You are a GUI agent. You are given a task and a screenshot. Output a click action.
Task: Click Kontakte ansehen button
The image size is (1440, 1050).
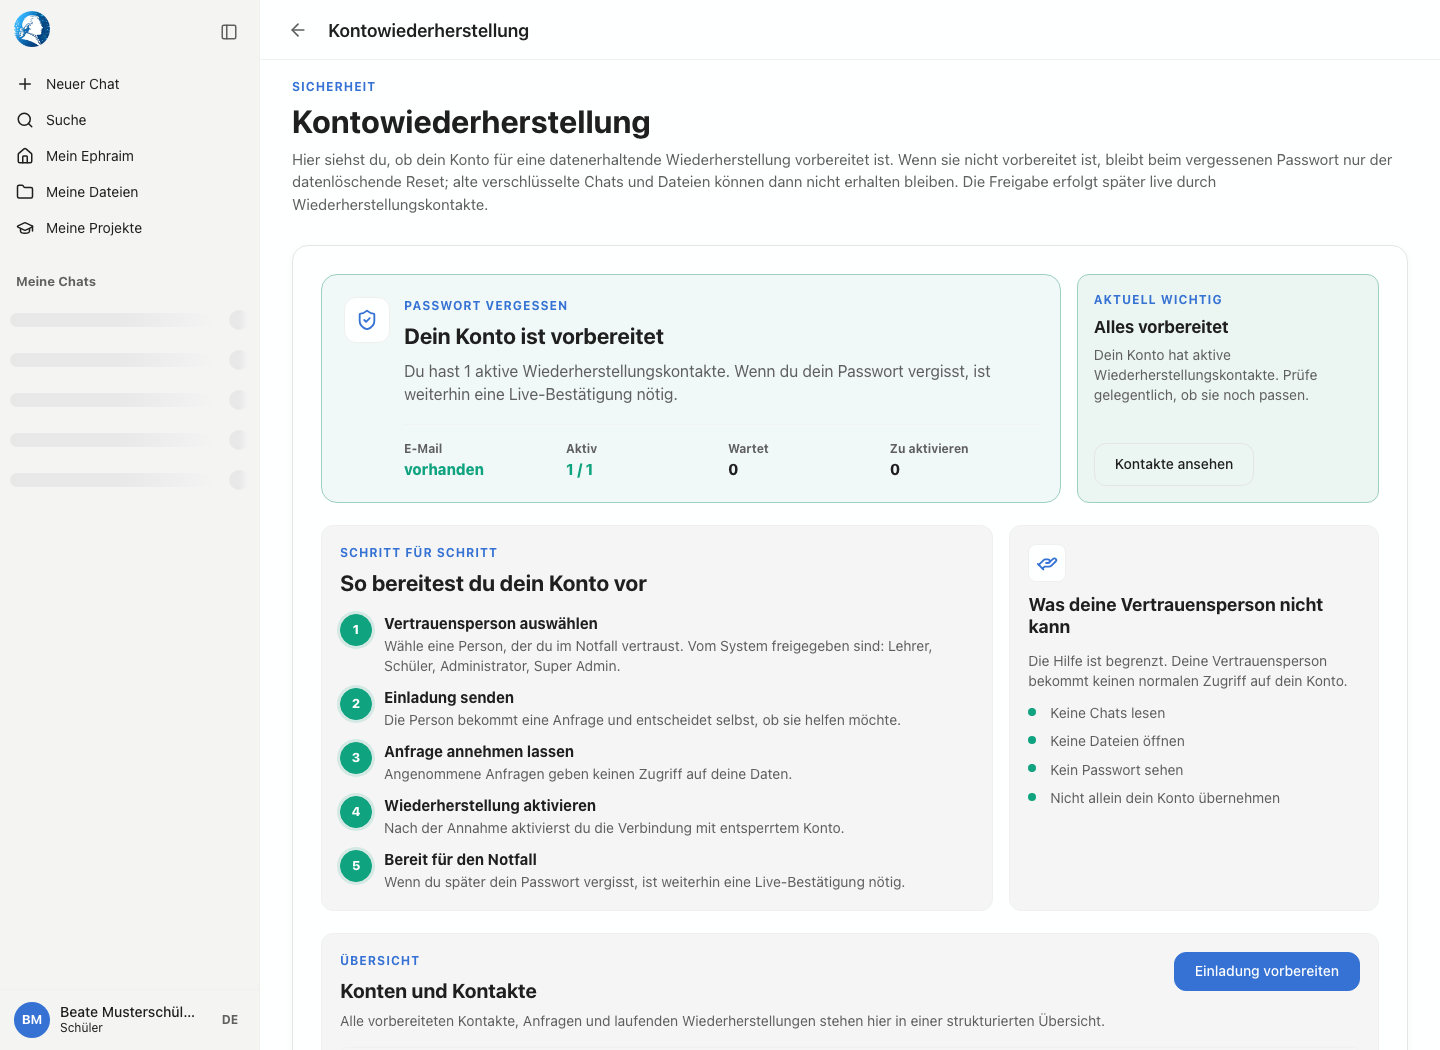1174,464
